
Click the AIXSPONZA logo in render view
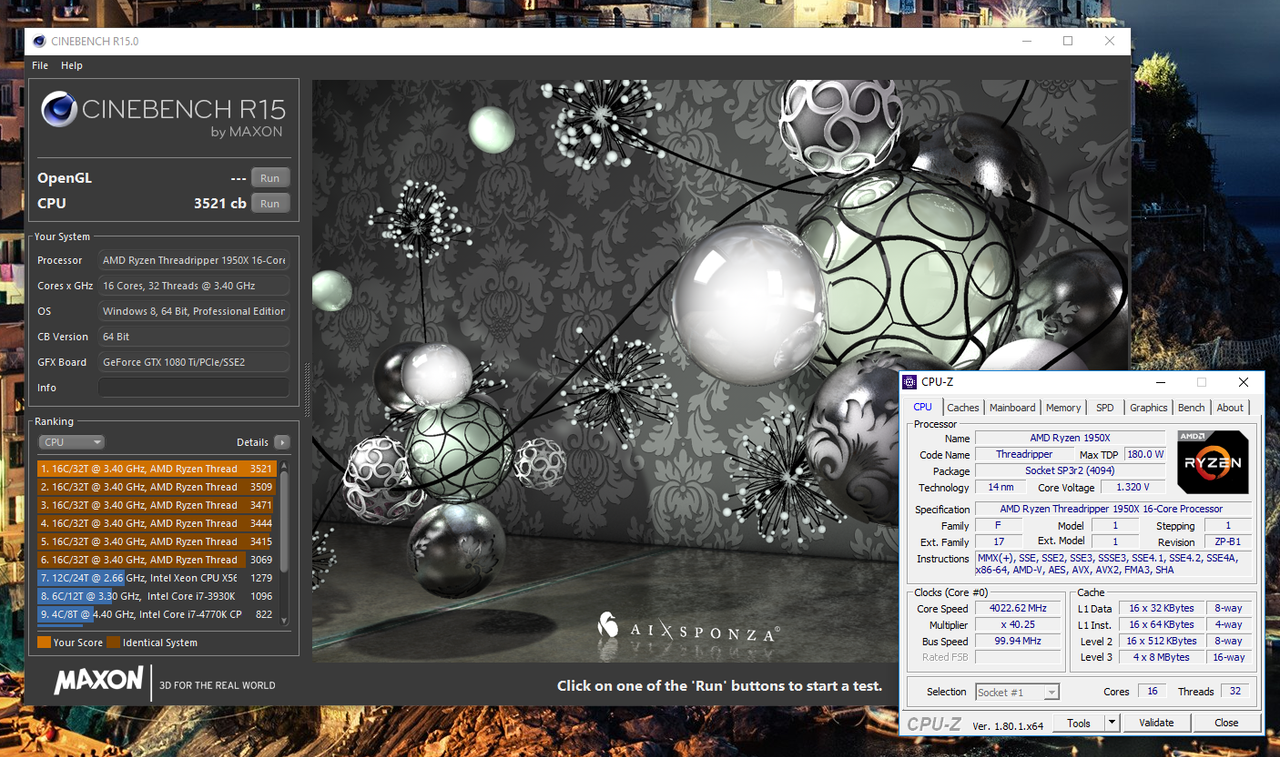click(x=688, y=628)
